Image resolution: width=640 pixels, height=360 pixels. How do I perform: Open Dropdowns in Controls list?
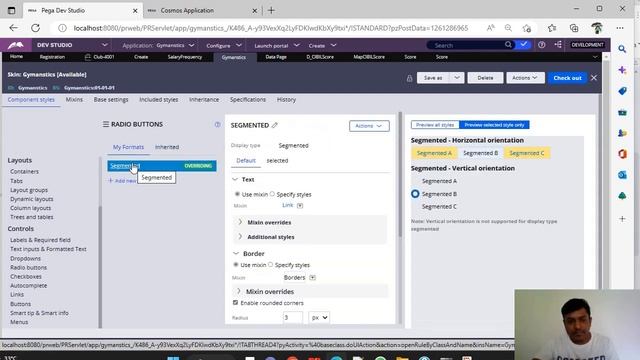pos(25,258)
